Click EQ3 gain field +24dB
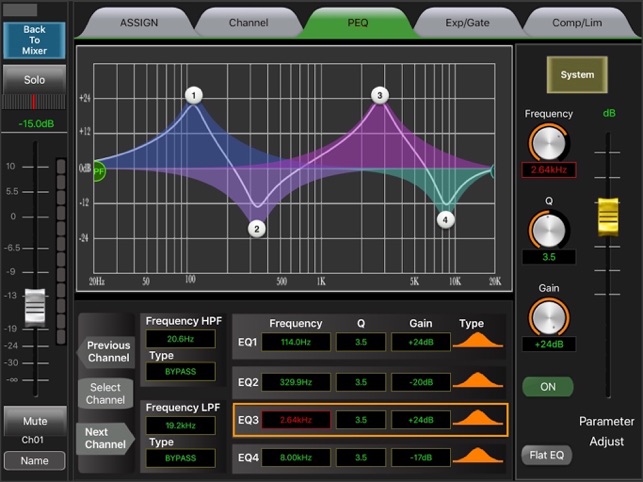643x482 pixels. click(421, 420)
